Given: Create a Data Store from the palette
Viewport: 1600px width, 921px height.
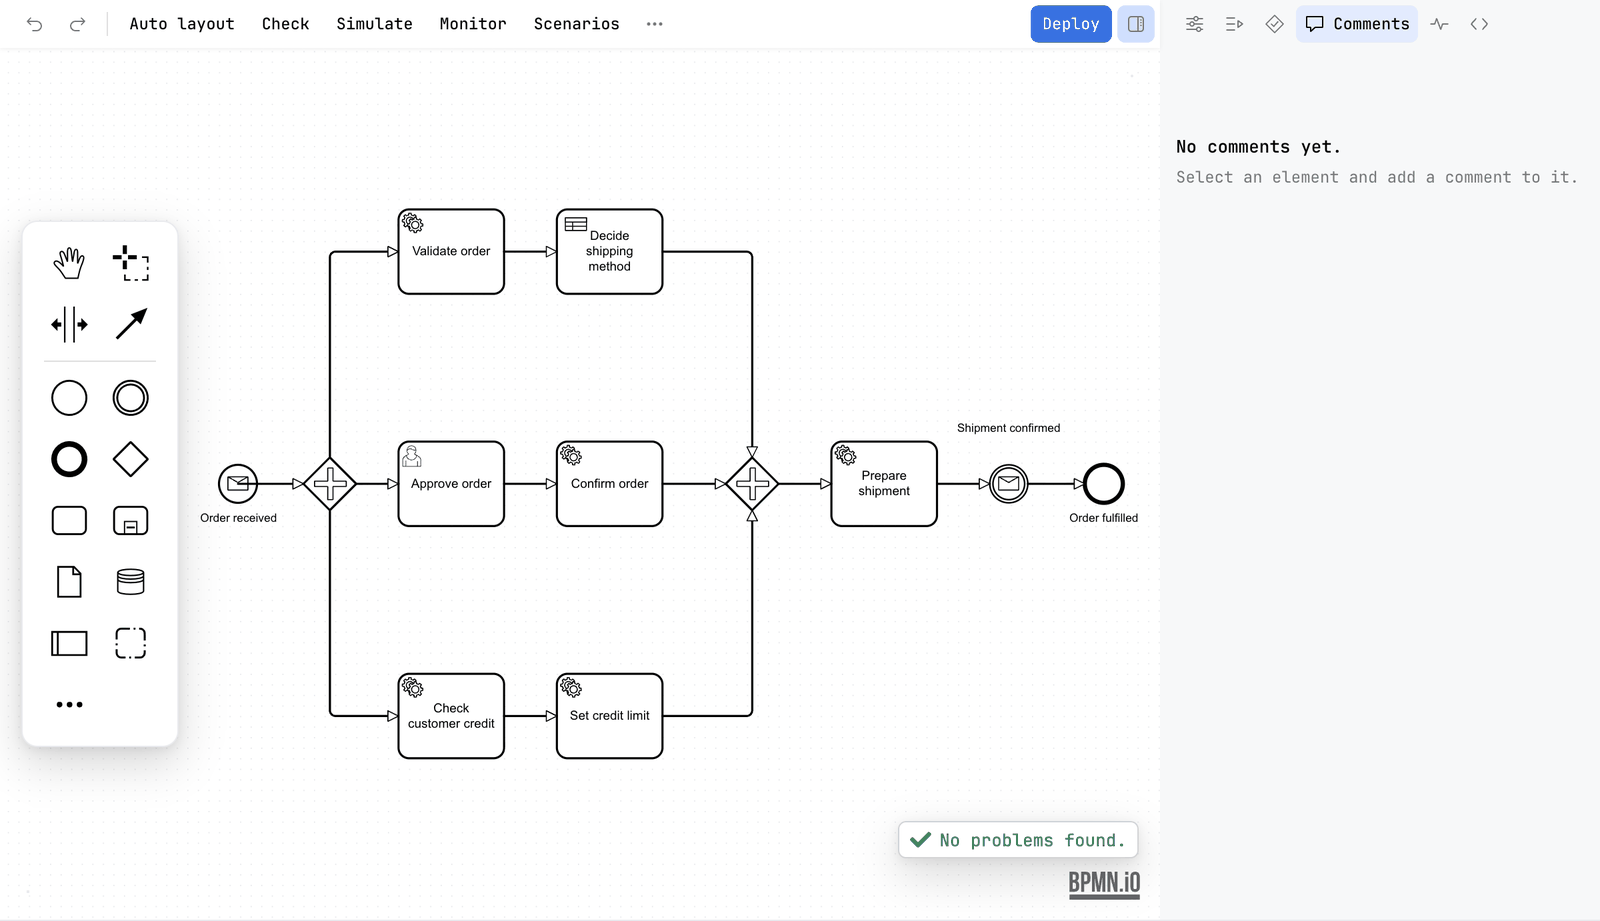Looking at the screenshot, I should pos(131,582).
